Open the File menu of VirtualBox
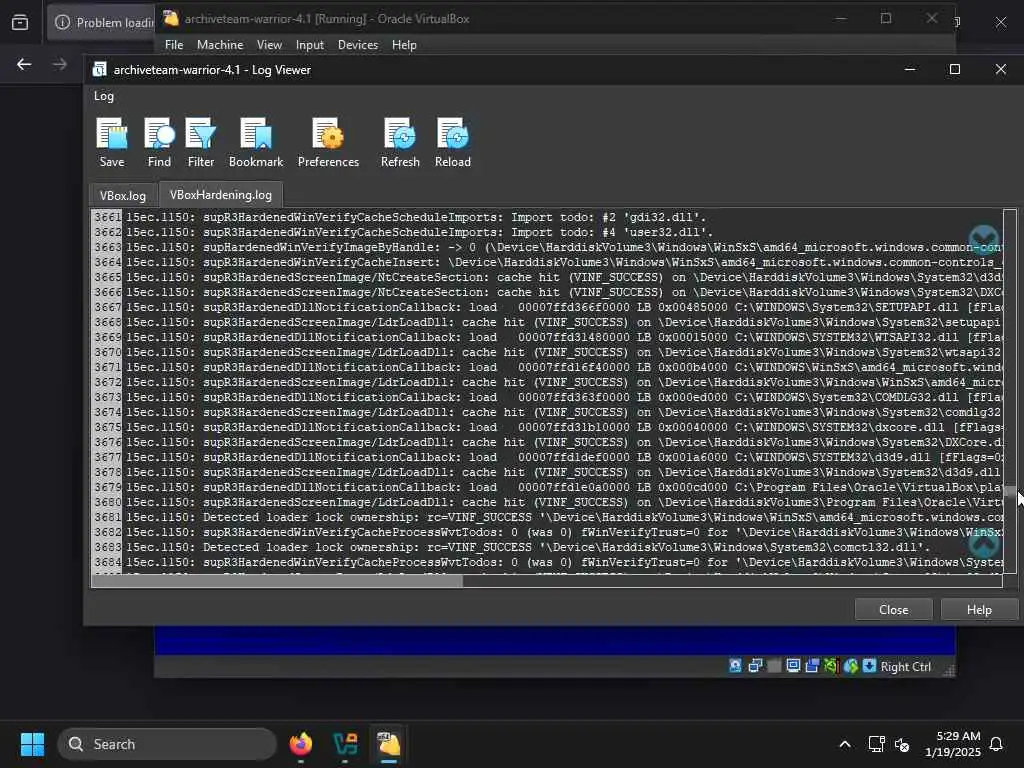This screenshot has height=768, width=1024. pyautogui.click(x=174, y=44)
